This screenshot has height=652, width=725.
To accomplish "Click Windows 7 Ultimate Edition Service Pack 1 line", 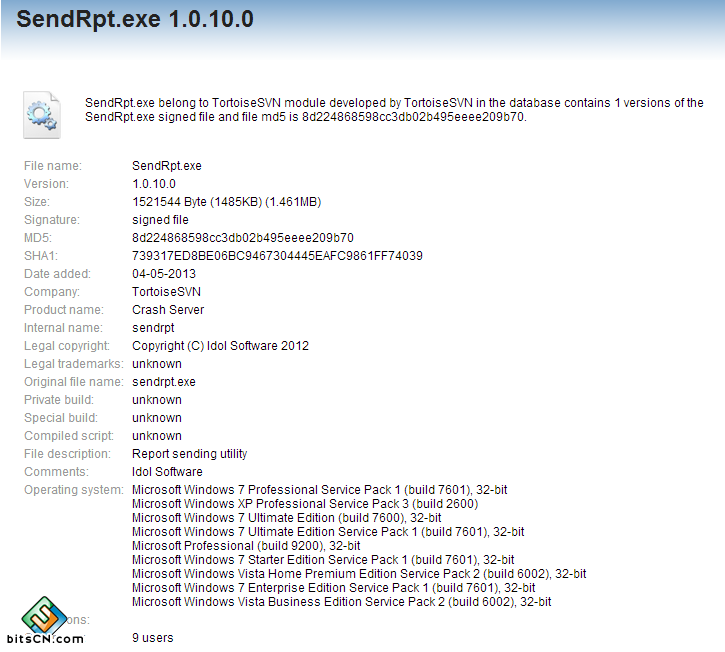I will [328, 532].
